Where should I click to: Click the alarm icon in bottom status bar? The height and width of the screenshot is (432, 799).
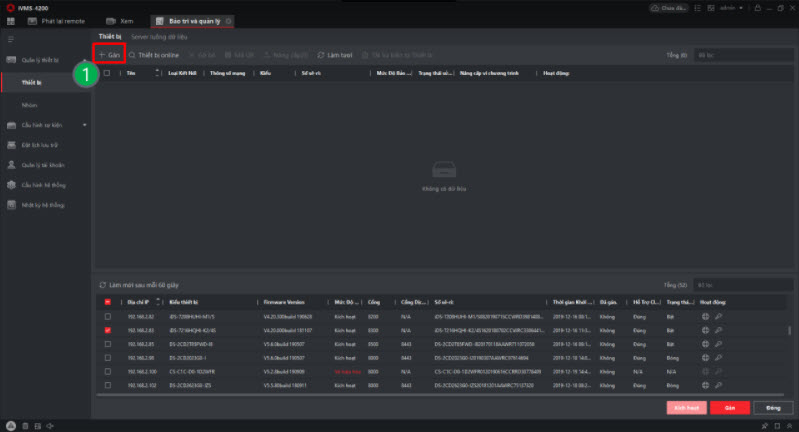tap(10, 425)
